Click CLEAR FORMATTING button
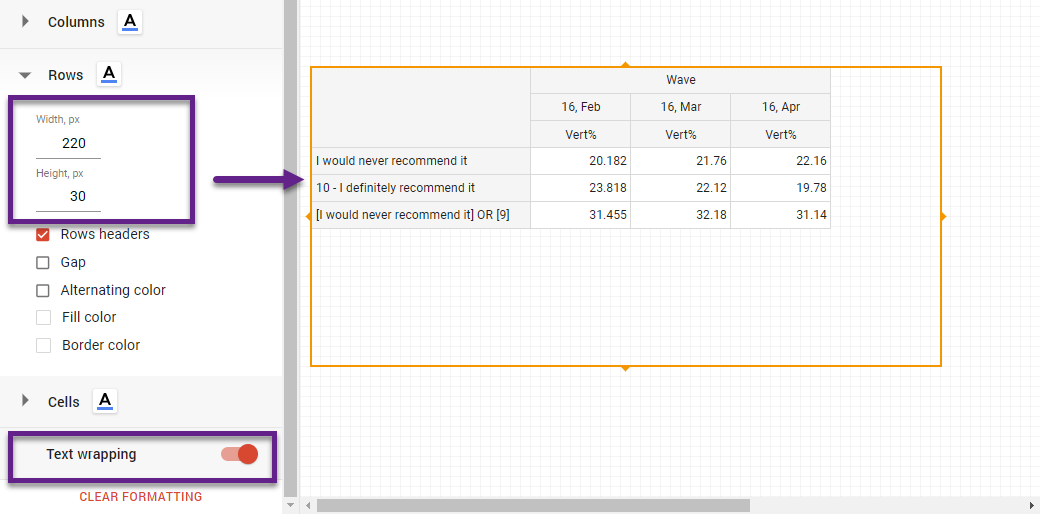 pos(141,497)
